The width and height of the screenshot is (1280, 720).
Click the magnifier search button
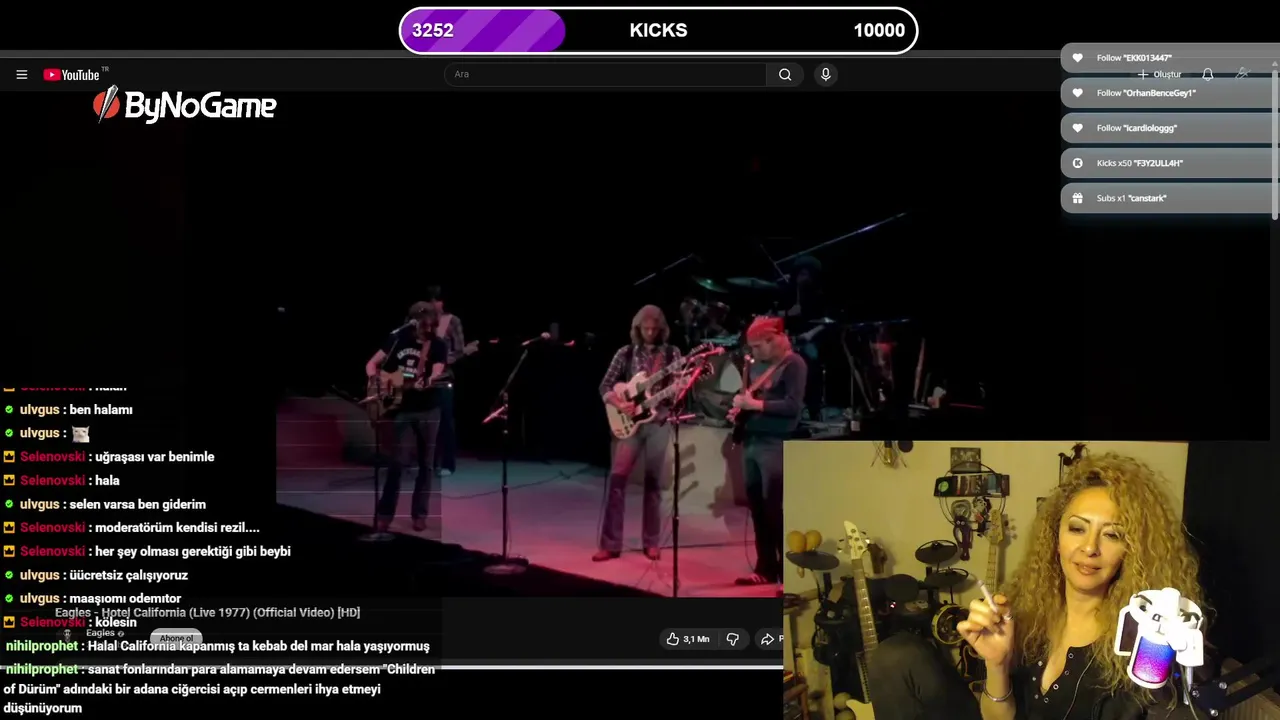[785, 74]
